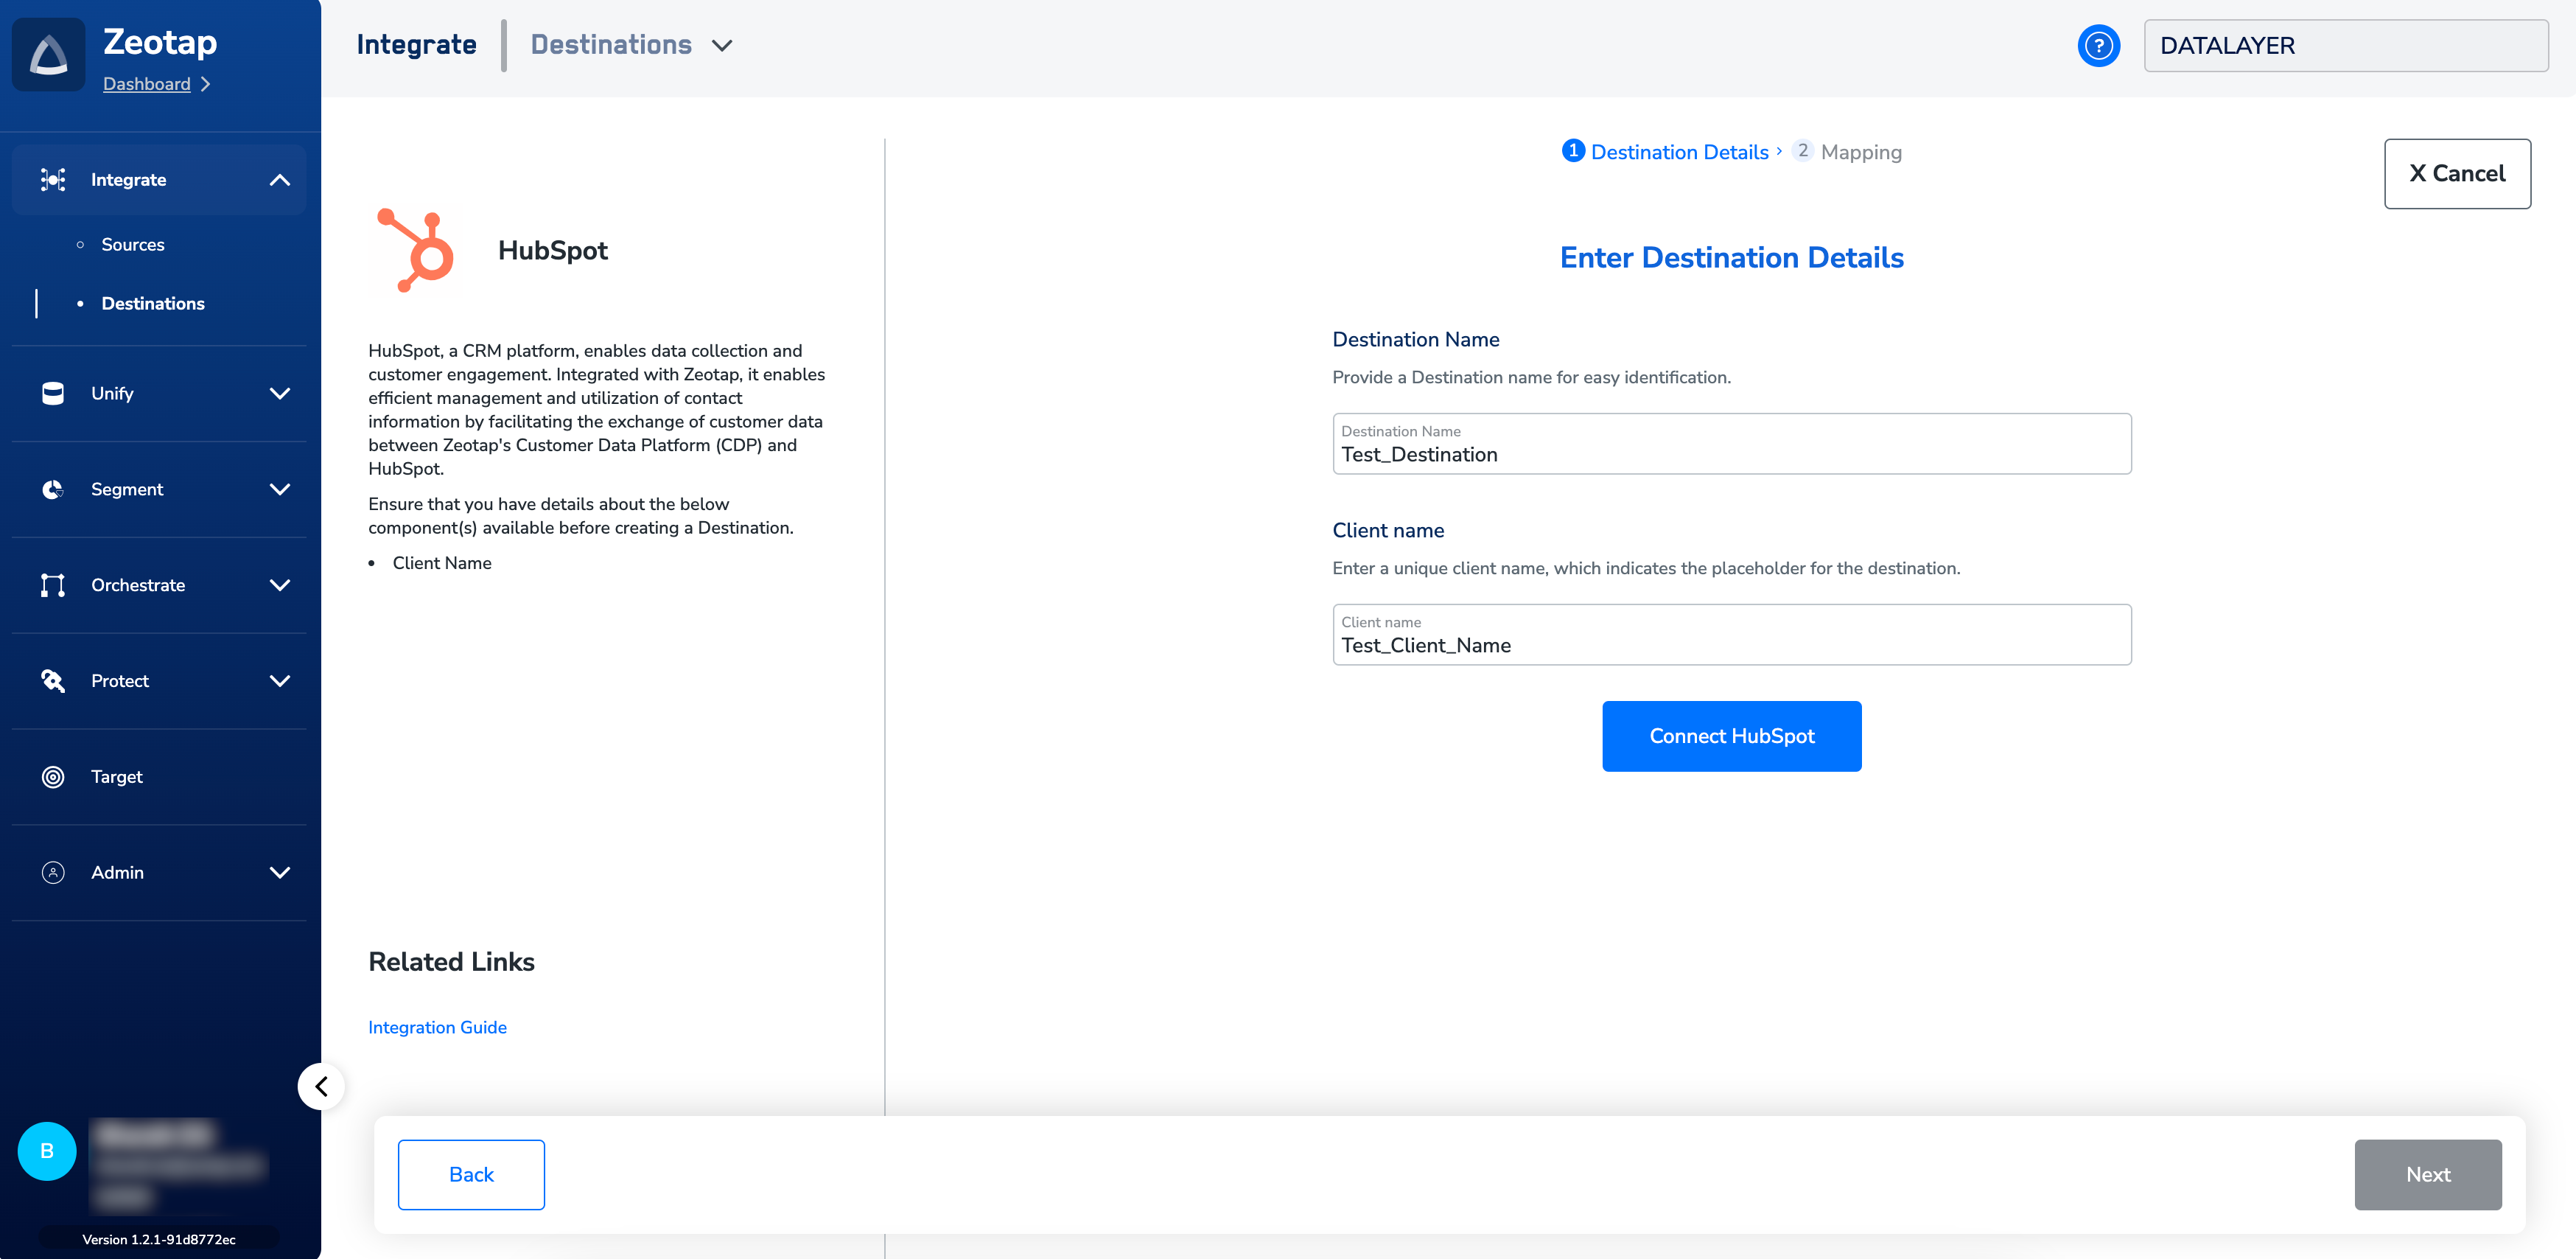Viewport: 2576px width, 1259px height.
Task: Select Sources in the sidebar
Action: tap(132, 245)
